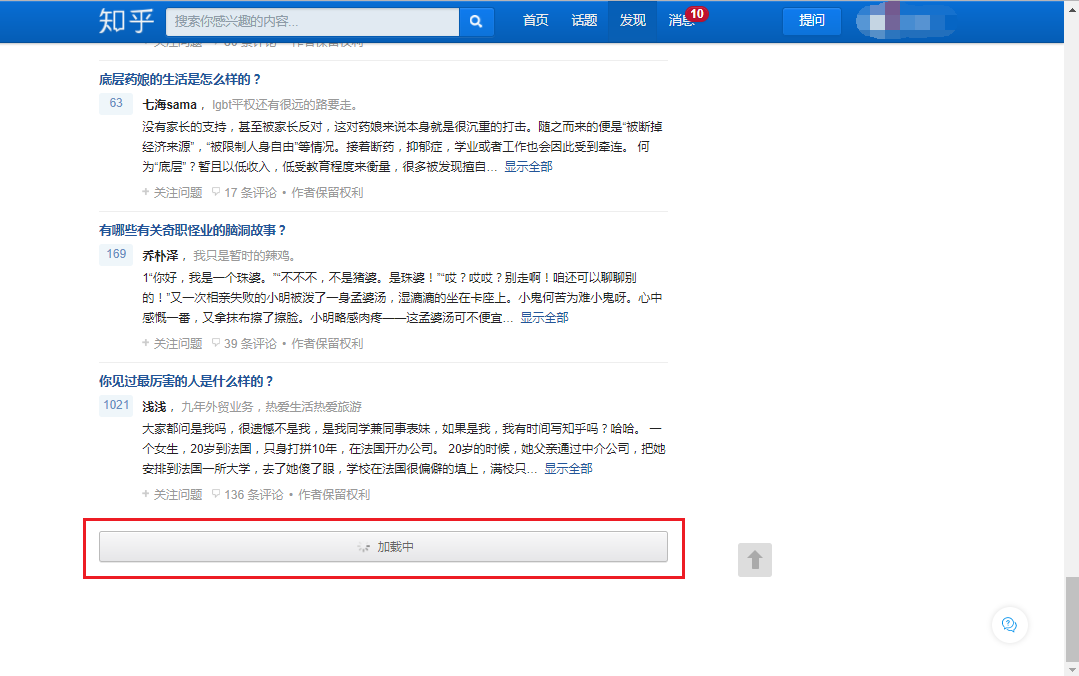Click the scrollbar down arrow
Screen dimensions: 1079x676
(1072, 669)
